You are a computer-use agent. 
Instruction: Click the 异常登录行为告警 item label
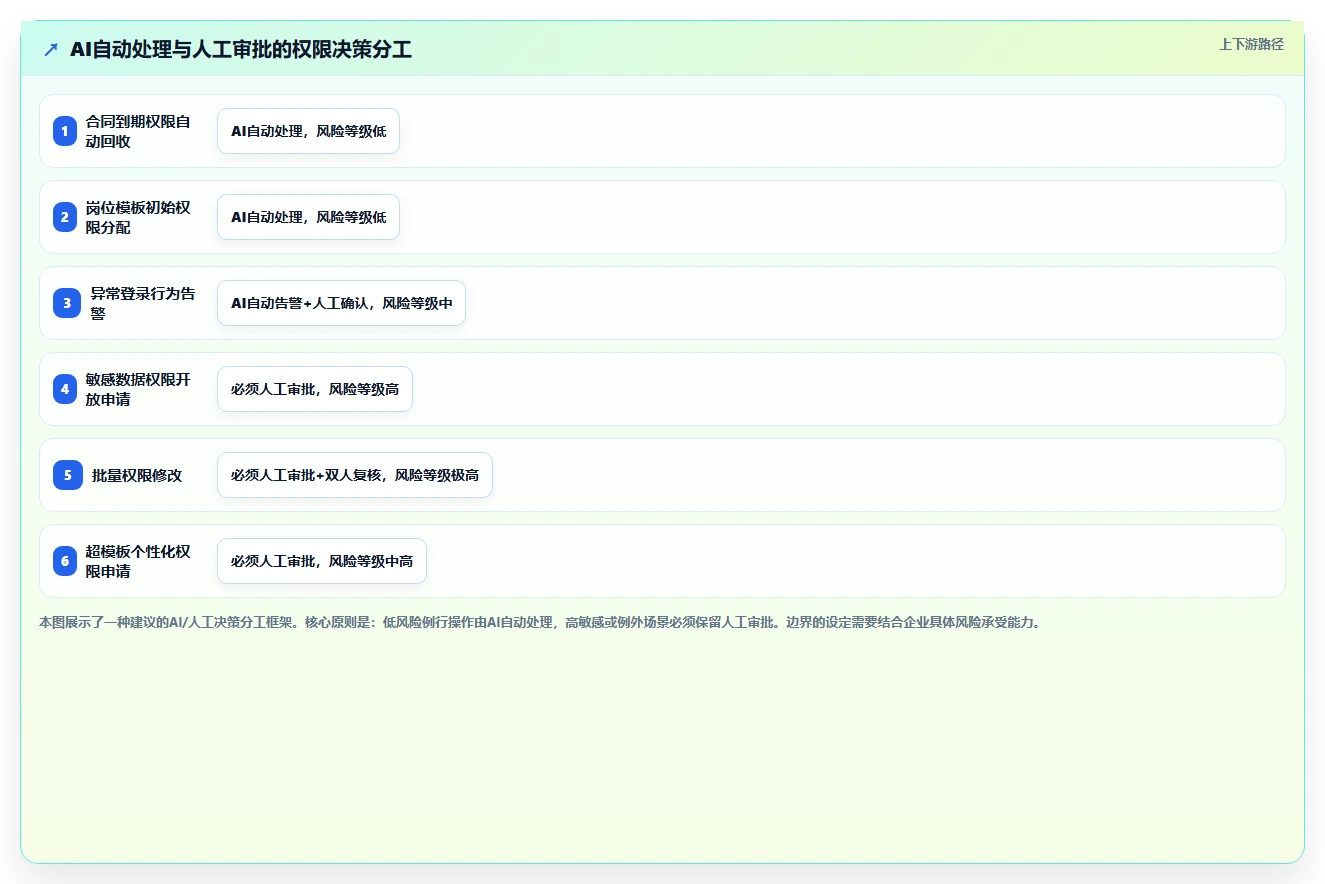click(143, 303)
